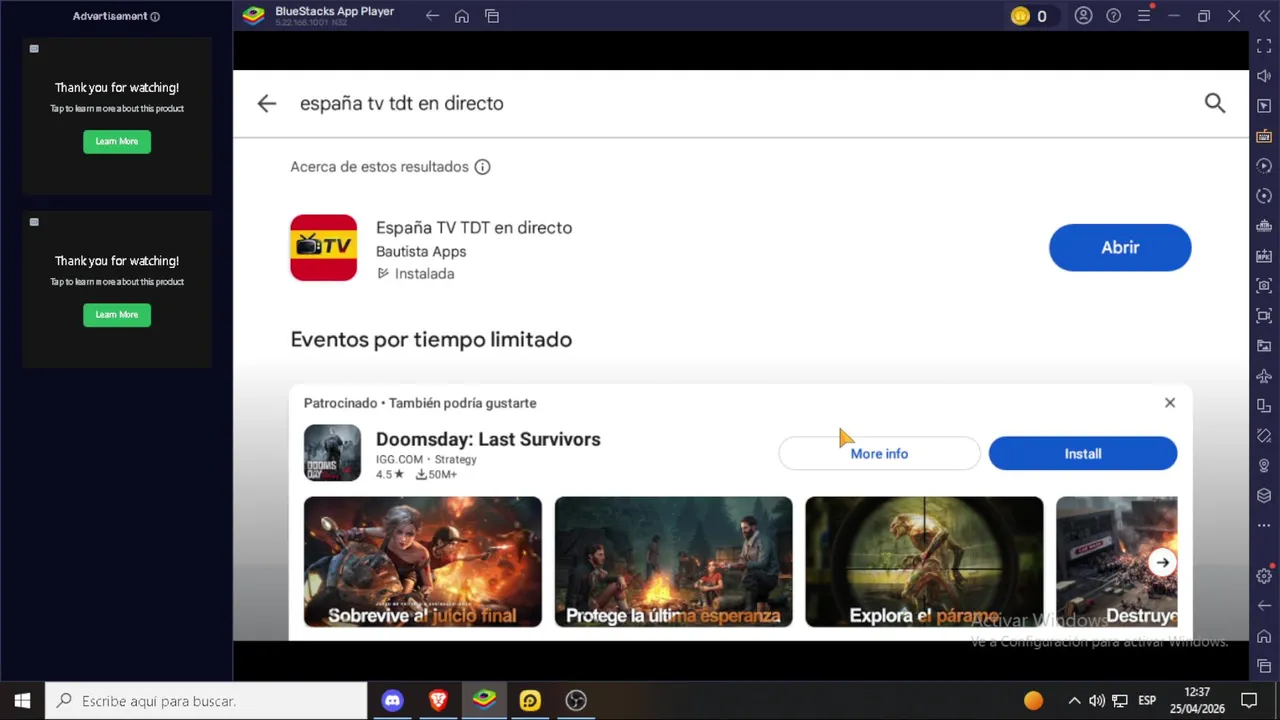This screenshot has height=720, width=1280.
Task: Click the BlueStacks top-bar back arrow
Action: coord(432,16)
